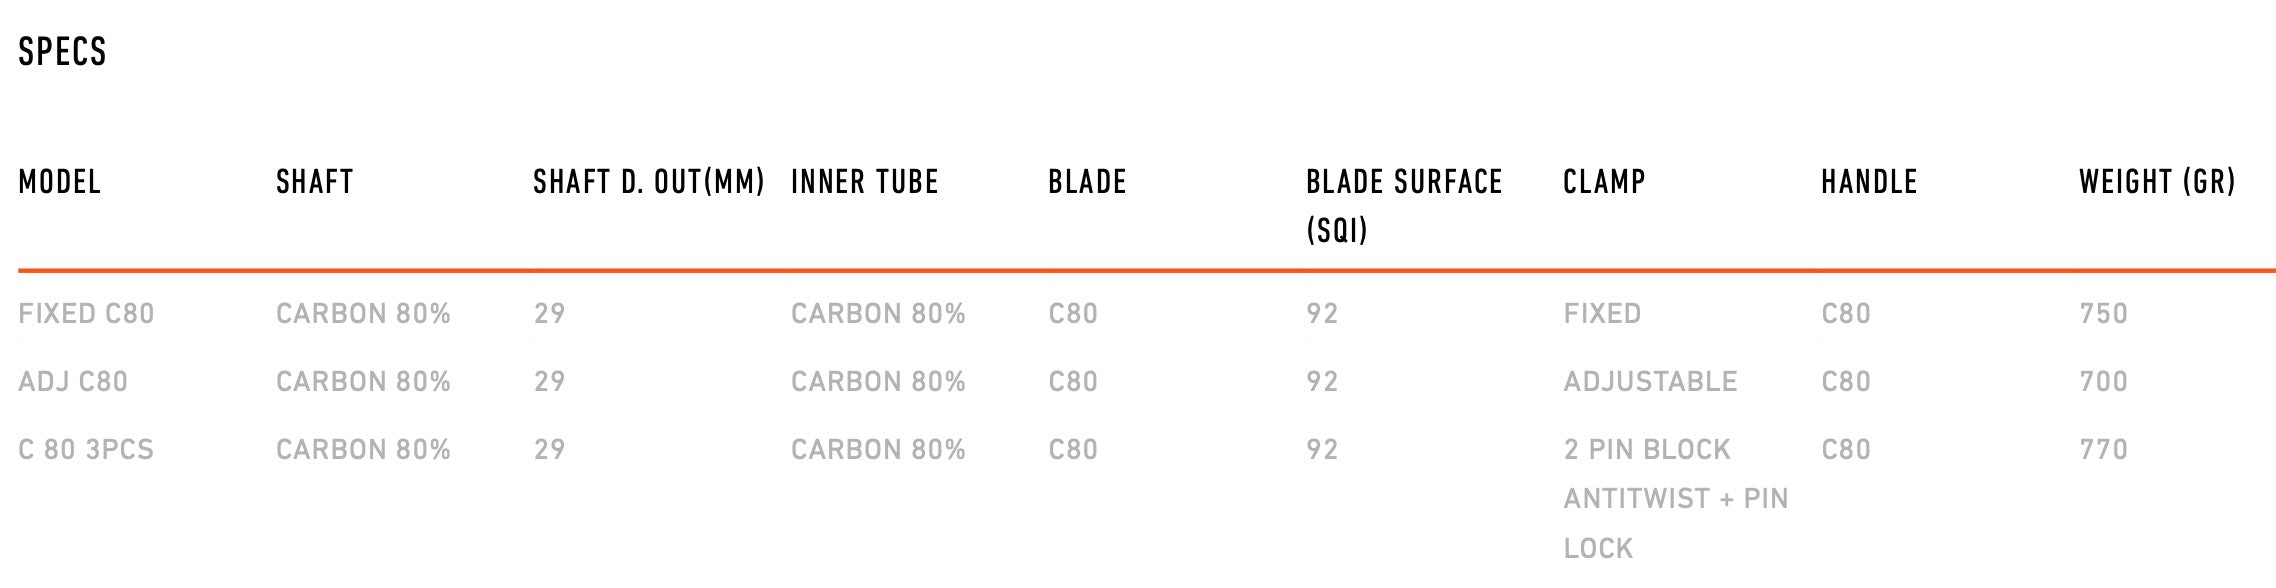Select the CLAMP column header
This screenshot has width=2276, height=588.
click(1604, 181)
